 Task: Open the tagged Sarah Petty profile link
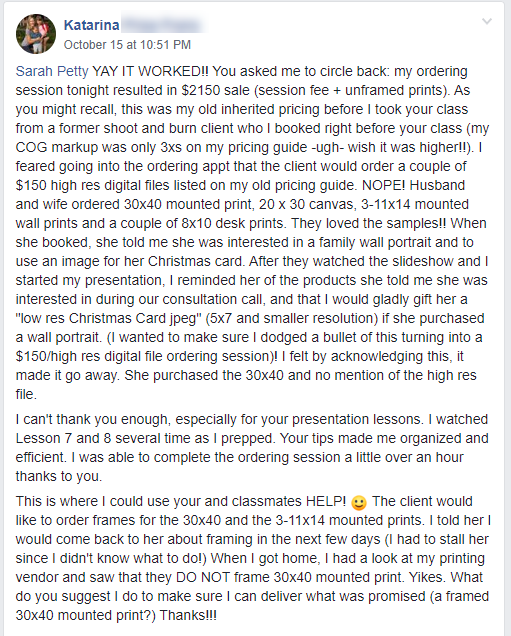52,71
